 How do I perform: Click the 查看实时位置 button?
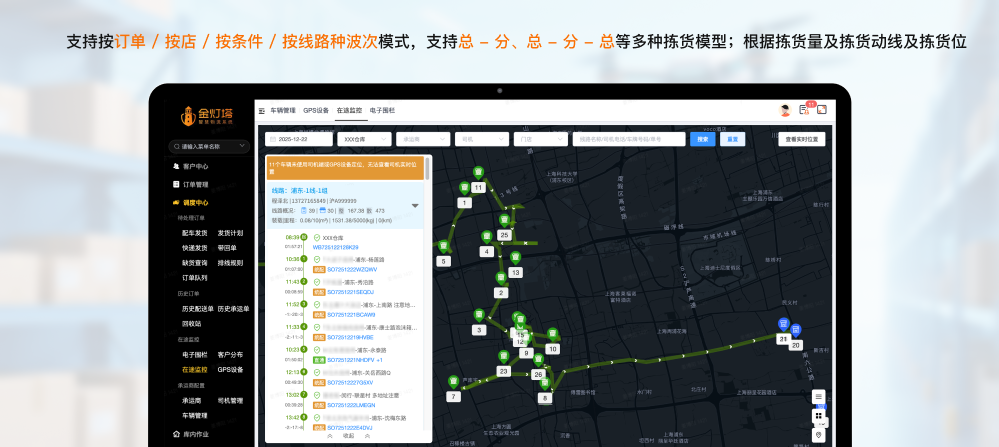[x=801, y=139]
